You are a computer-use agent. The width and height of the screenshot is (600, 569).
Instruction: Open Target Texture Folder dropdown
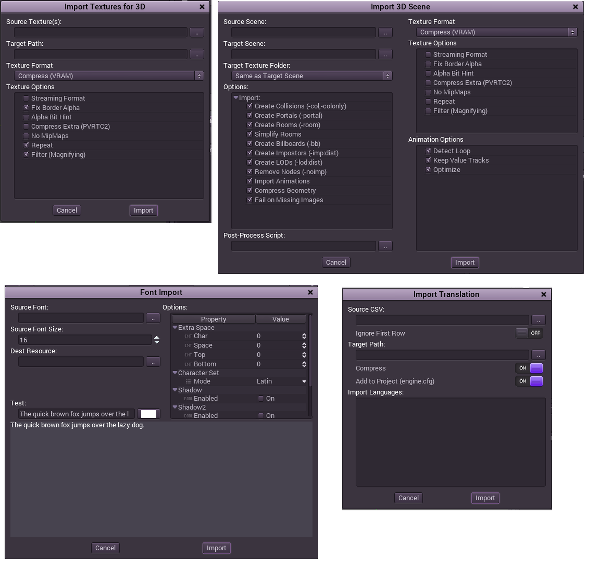point(306,75)
